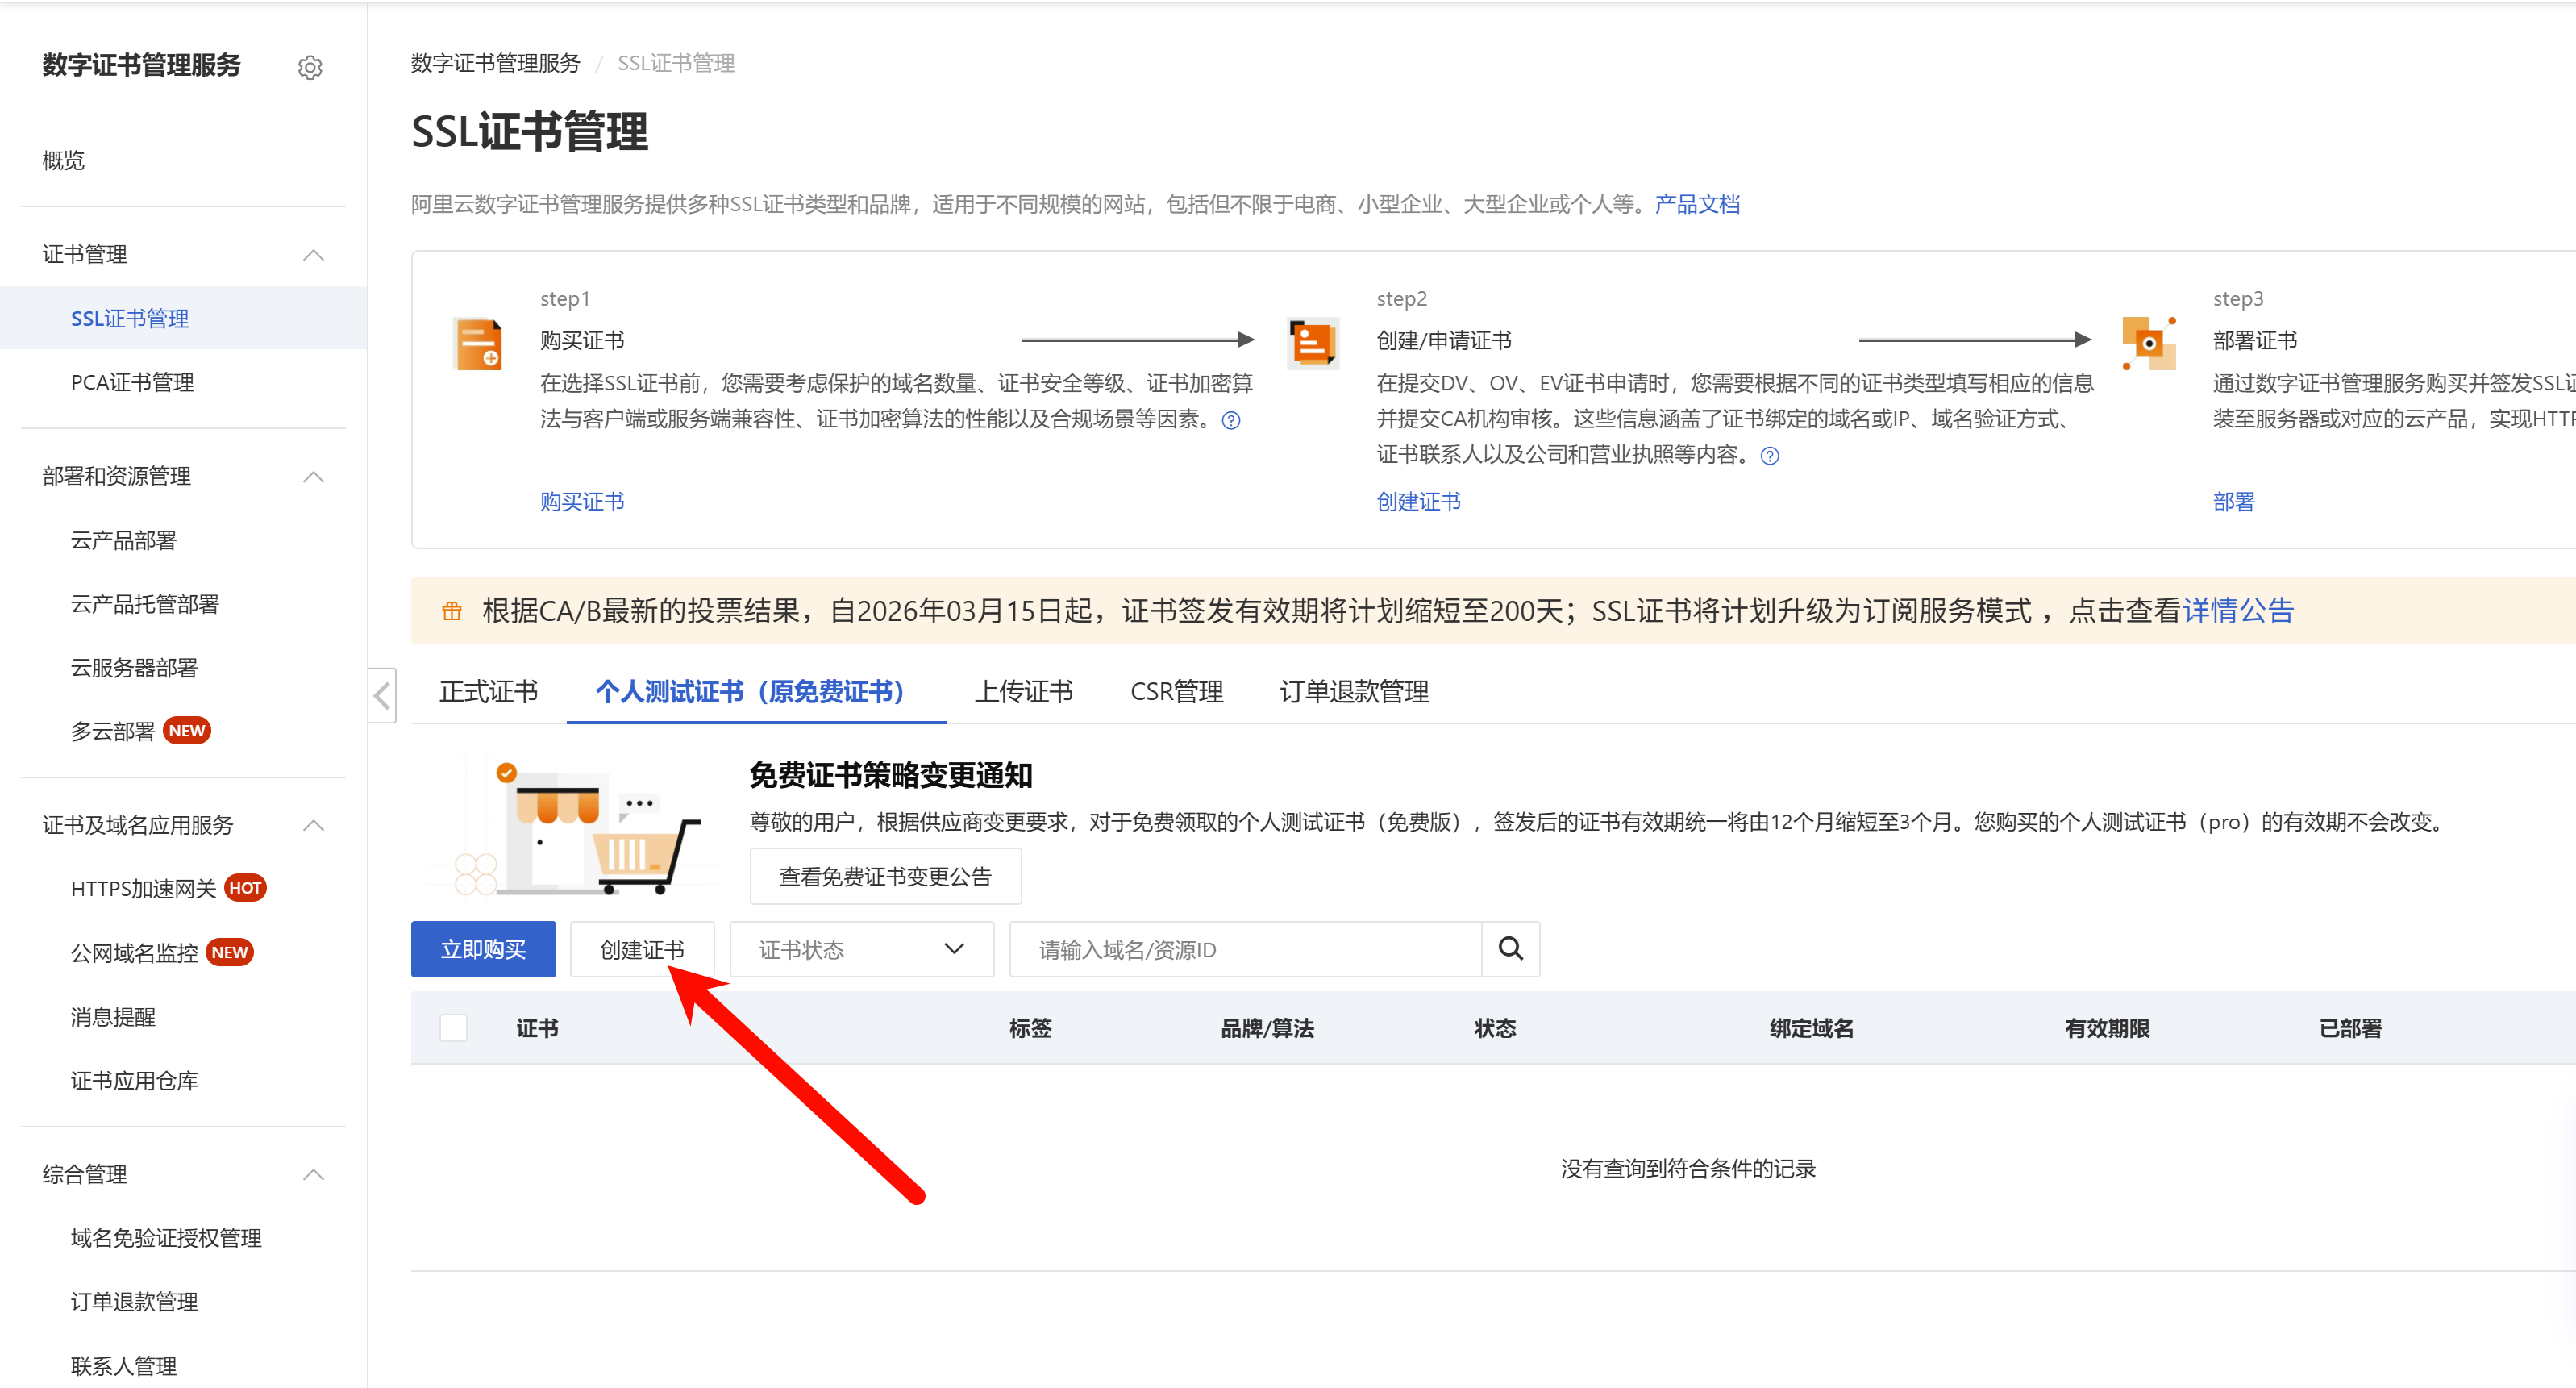Click help icon after step1 description
This screenshot has height=1388, width=2576.
pos(1231,420)
